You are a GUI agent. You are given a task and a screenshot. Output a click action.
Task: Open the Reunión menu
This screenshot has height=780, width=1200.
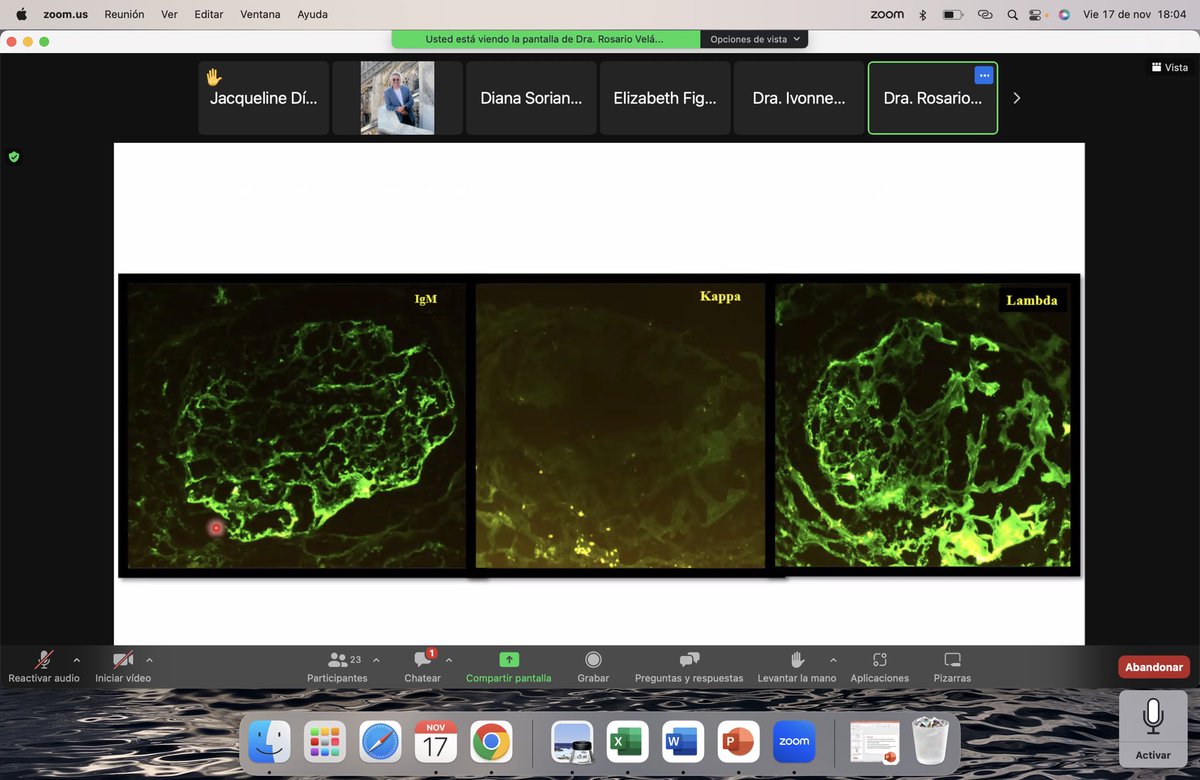pos(124,14)
